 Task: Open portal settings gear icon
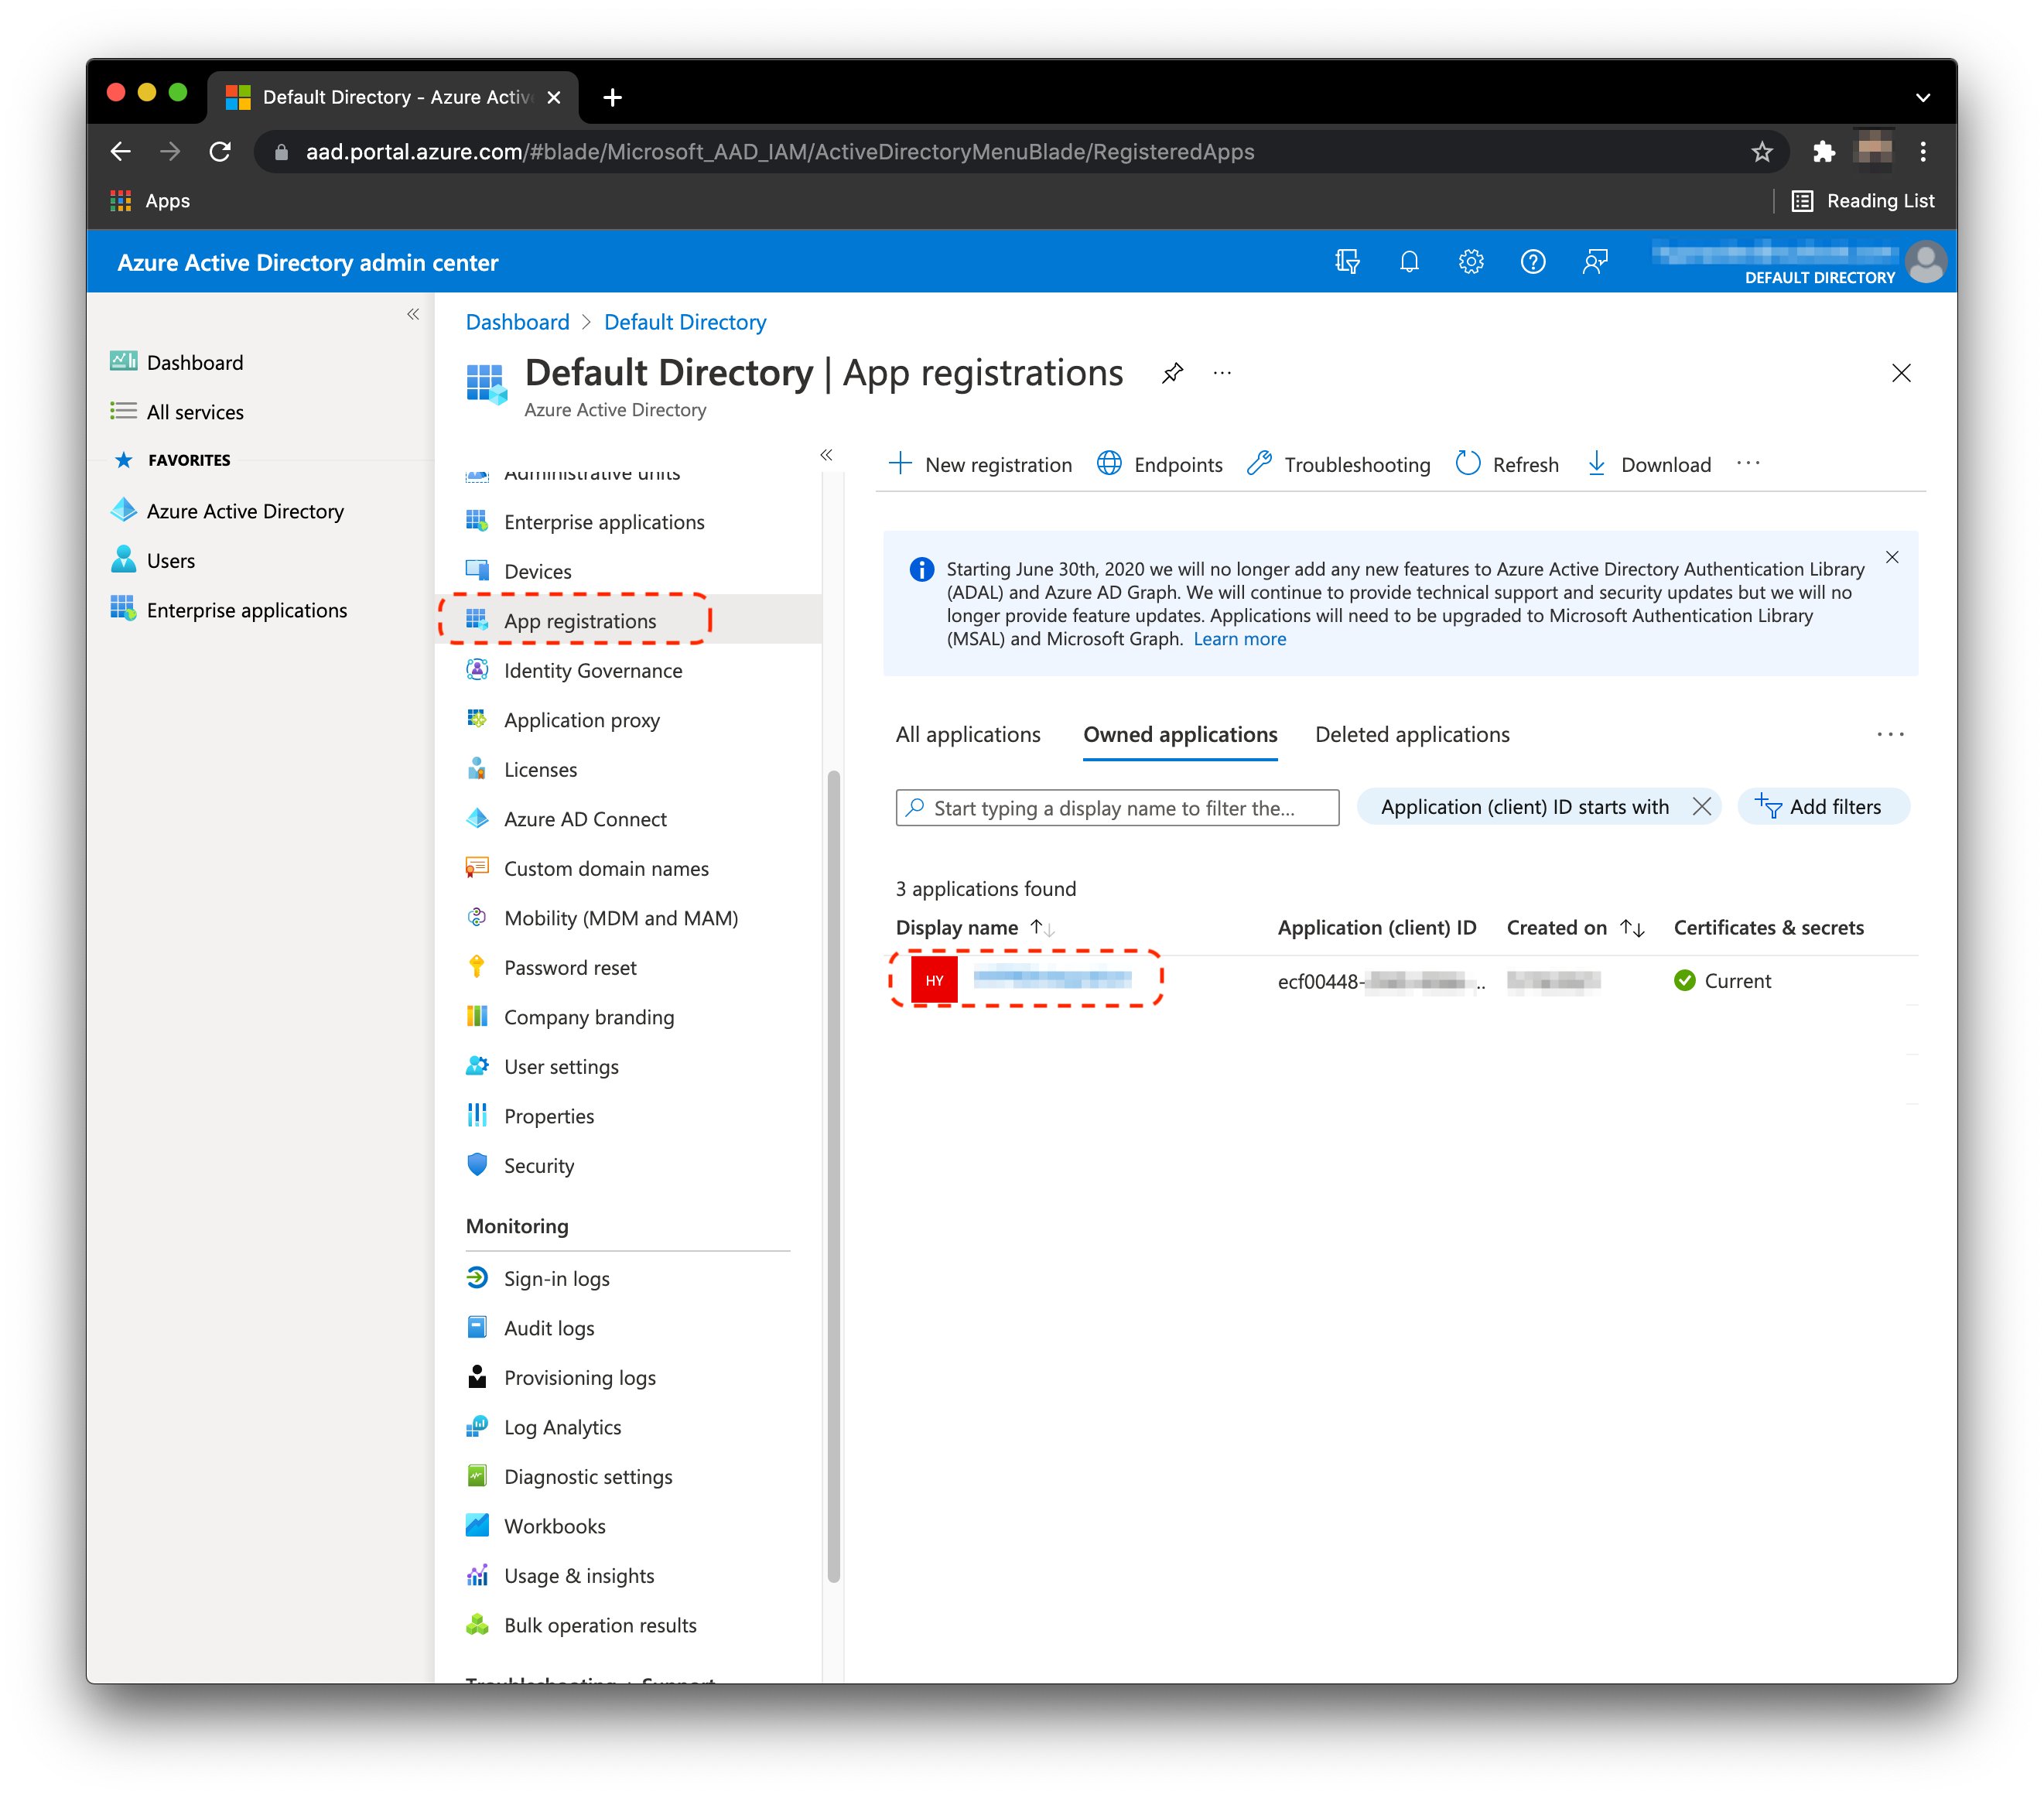coord(1470,262)
